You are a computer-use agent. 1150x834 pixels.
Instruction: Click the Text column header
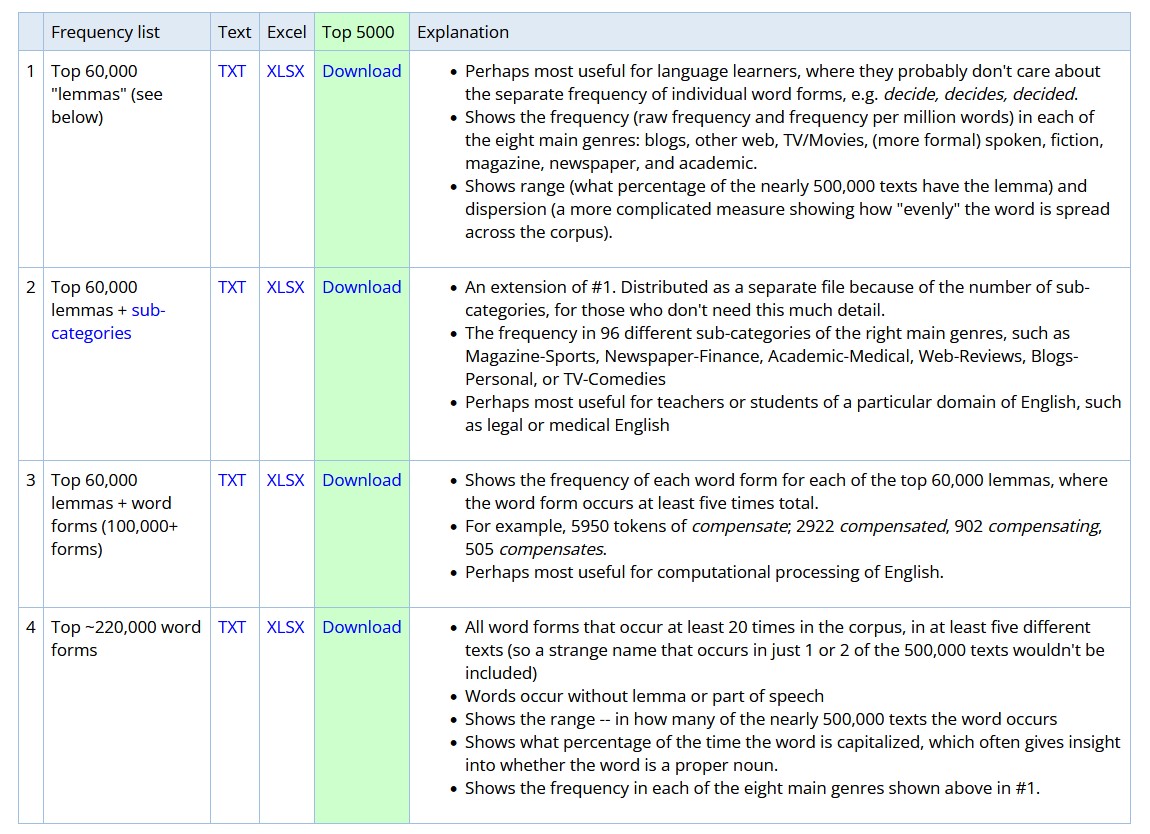pyautogui.click(x=234, y=32)
